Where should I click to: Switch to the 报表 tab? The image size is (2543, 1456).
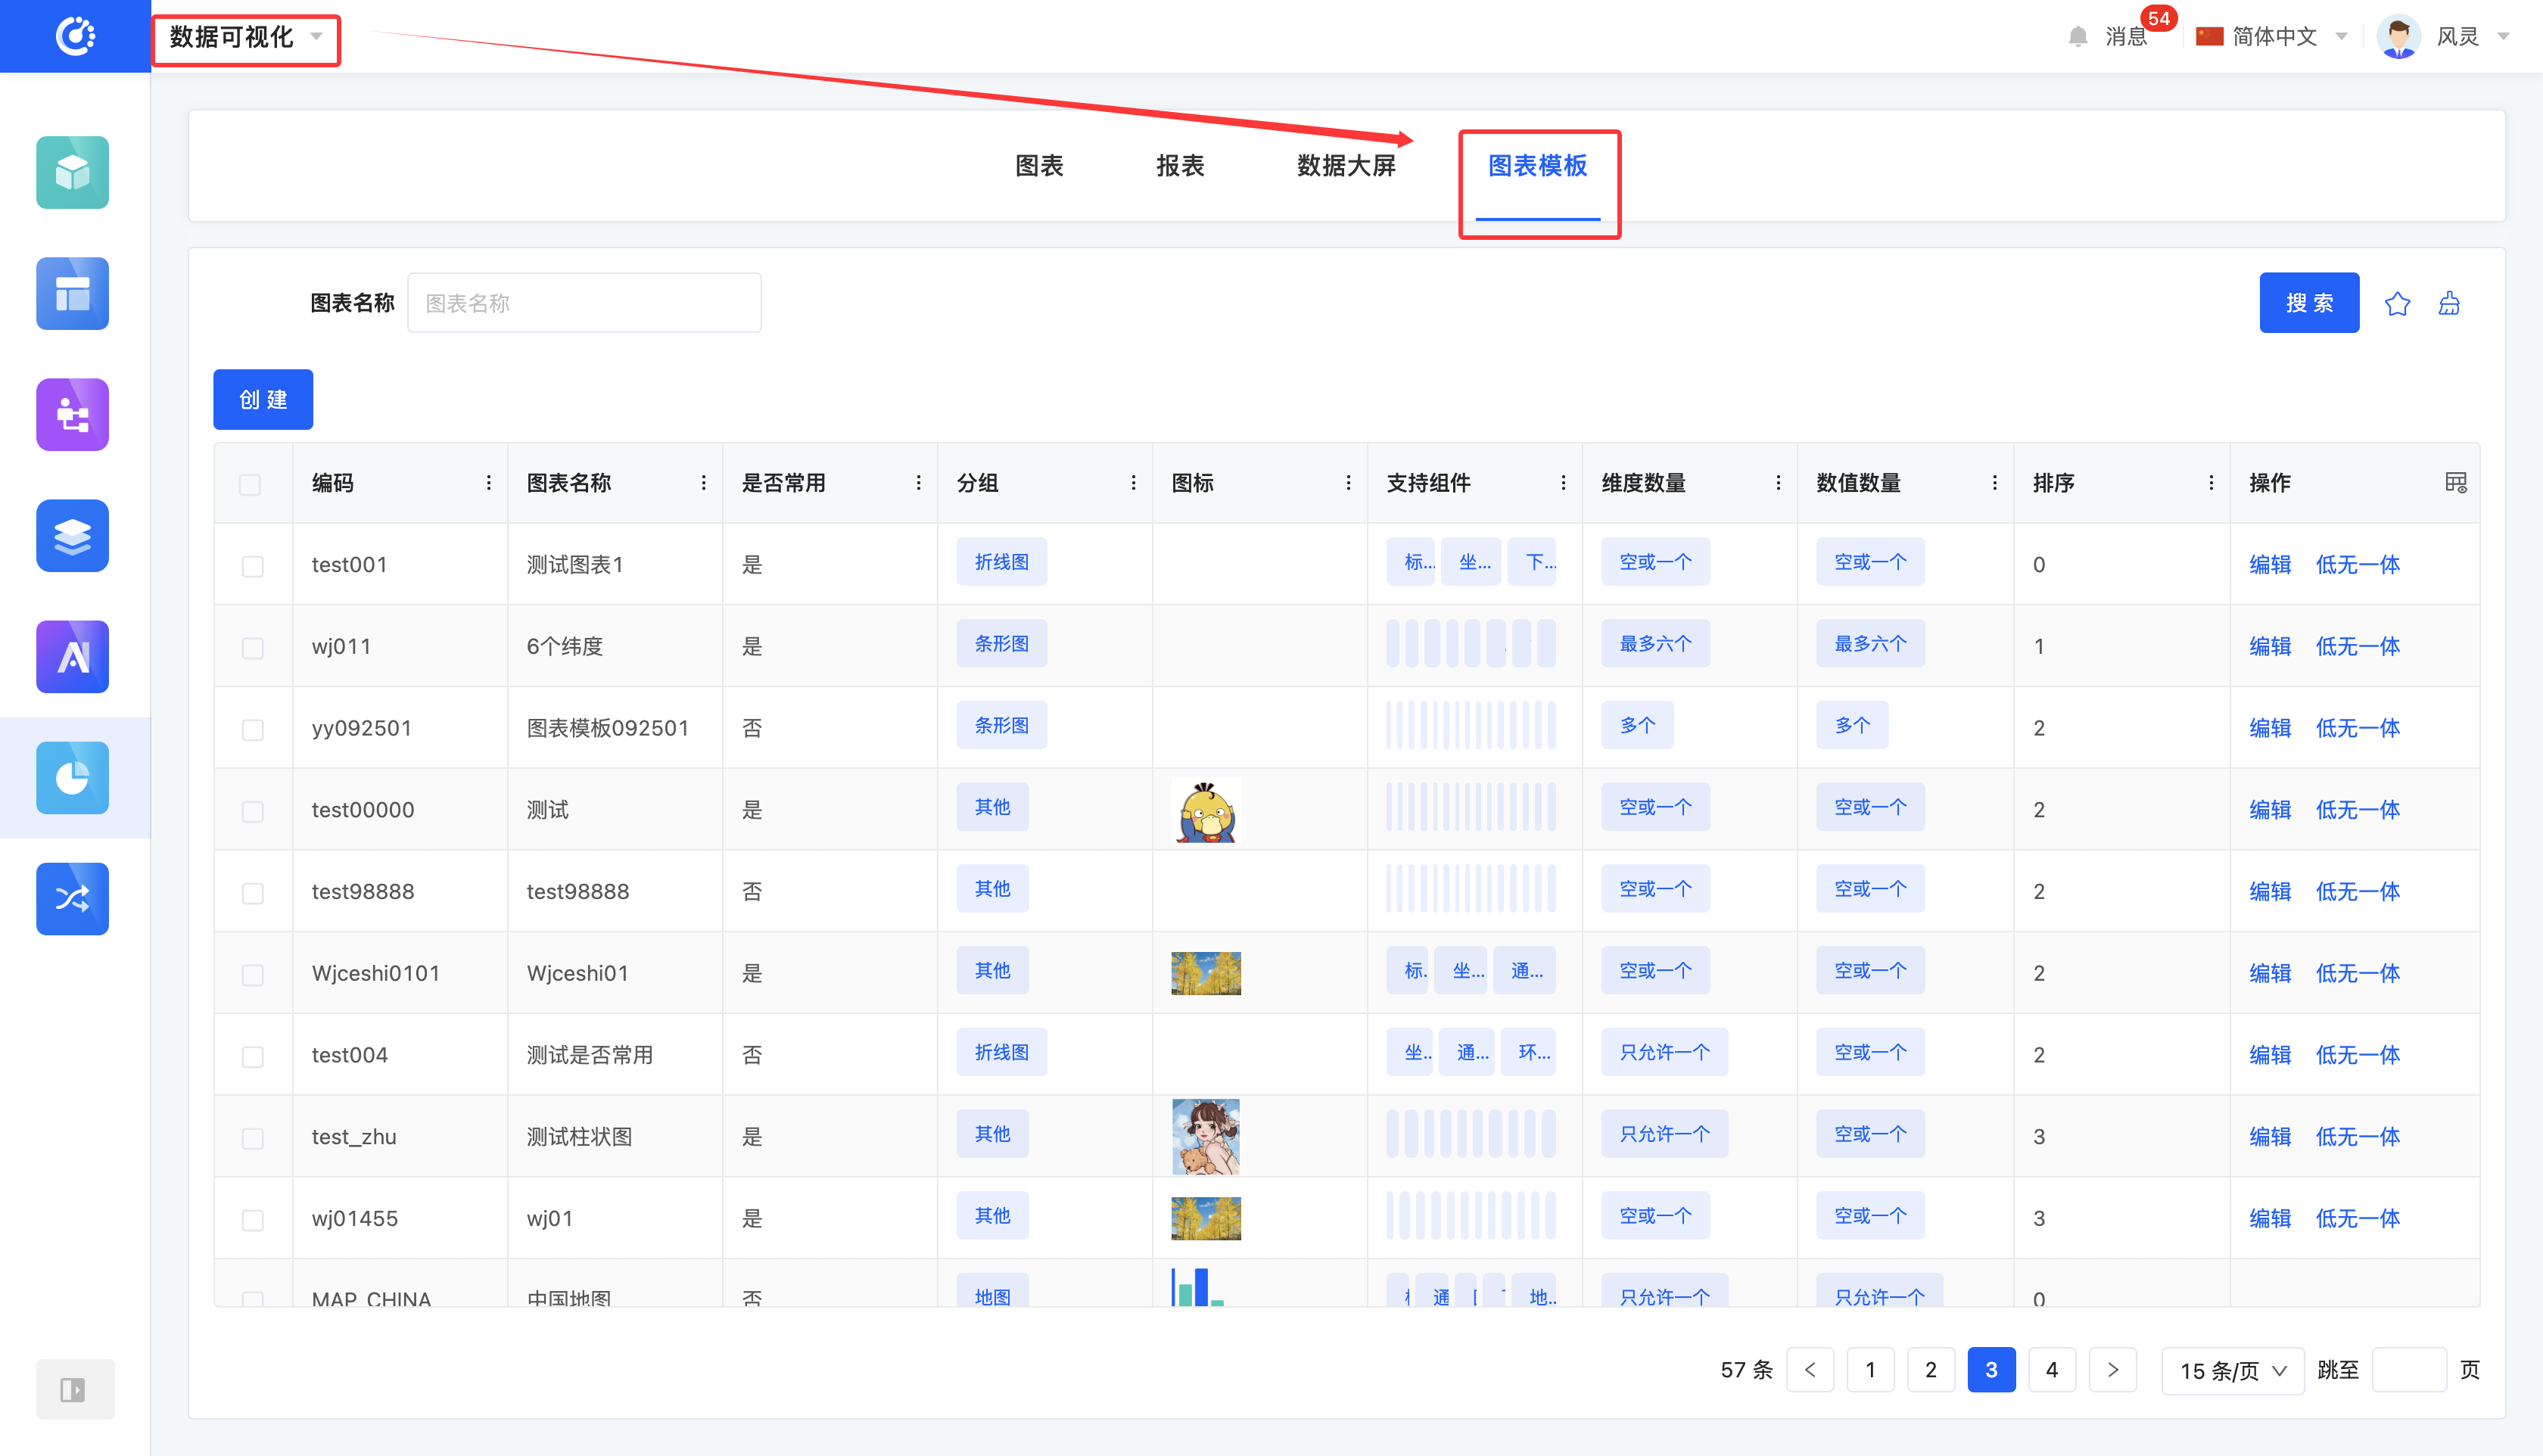1179,166
